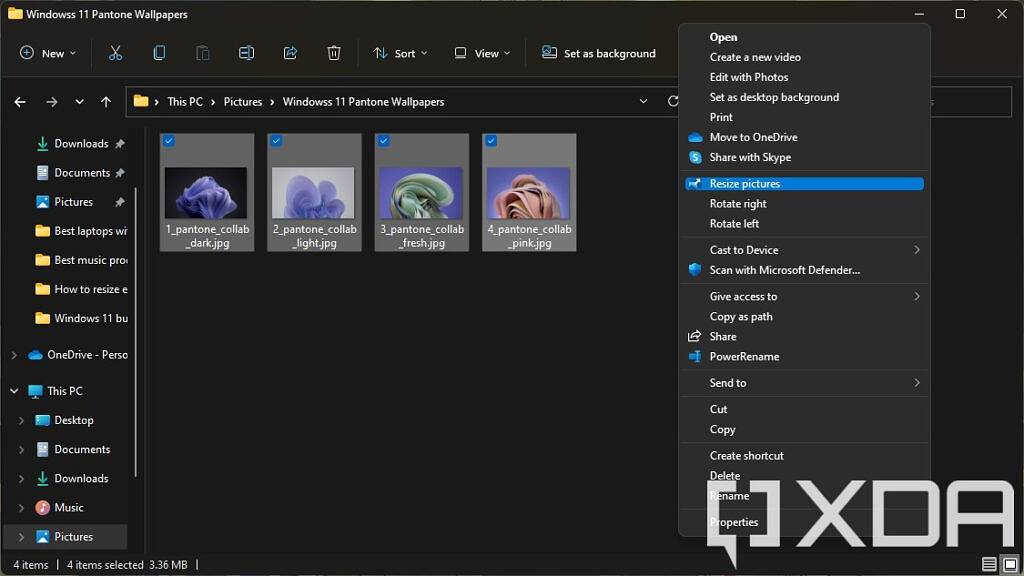Click the Copy icon in the toolbar
The width and height of the screenshot is (1024, 576).
[x=159, y=53]
